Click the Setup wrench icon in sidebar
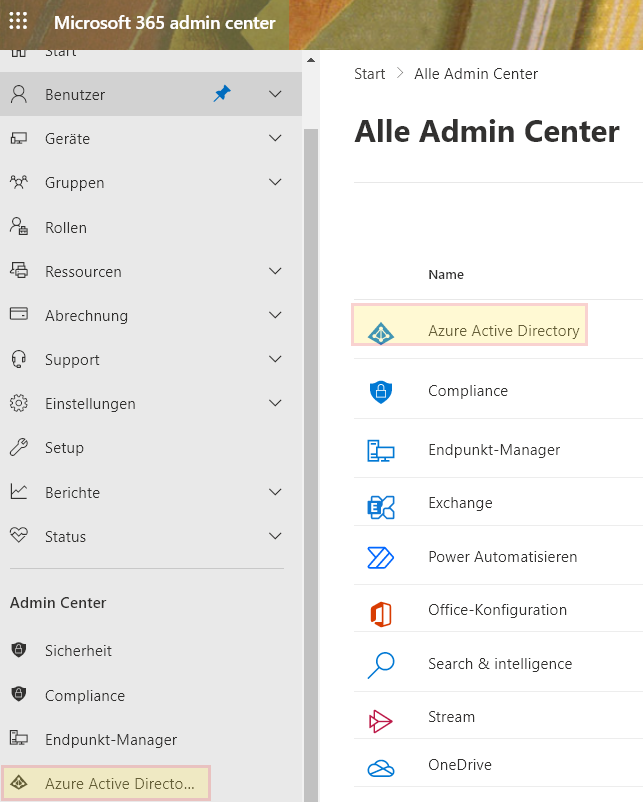 19,447
